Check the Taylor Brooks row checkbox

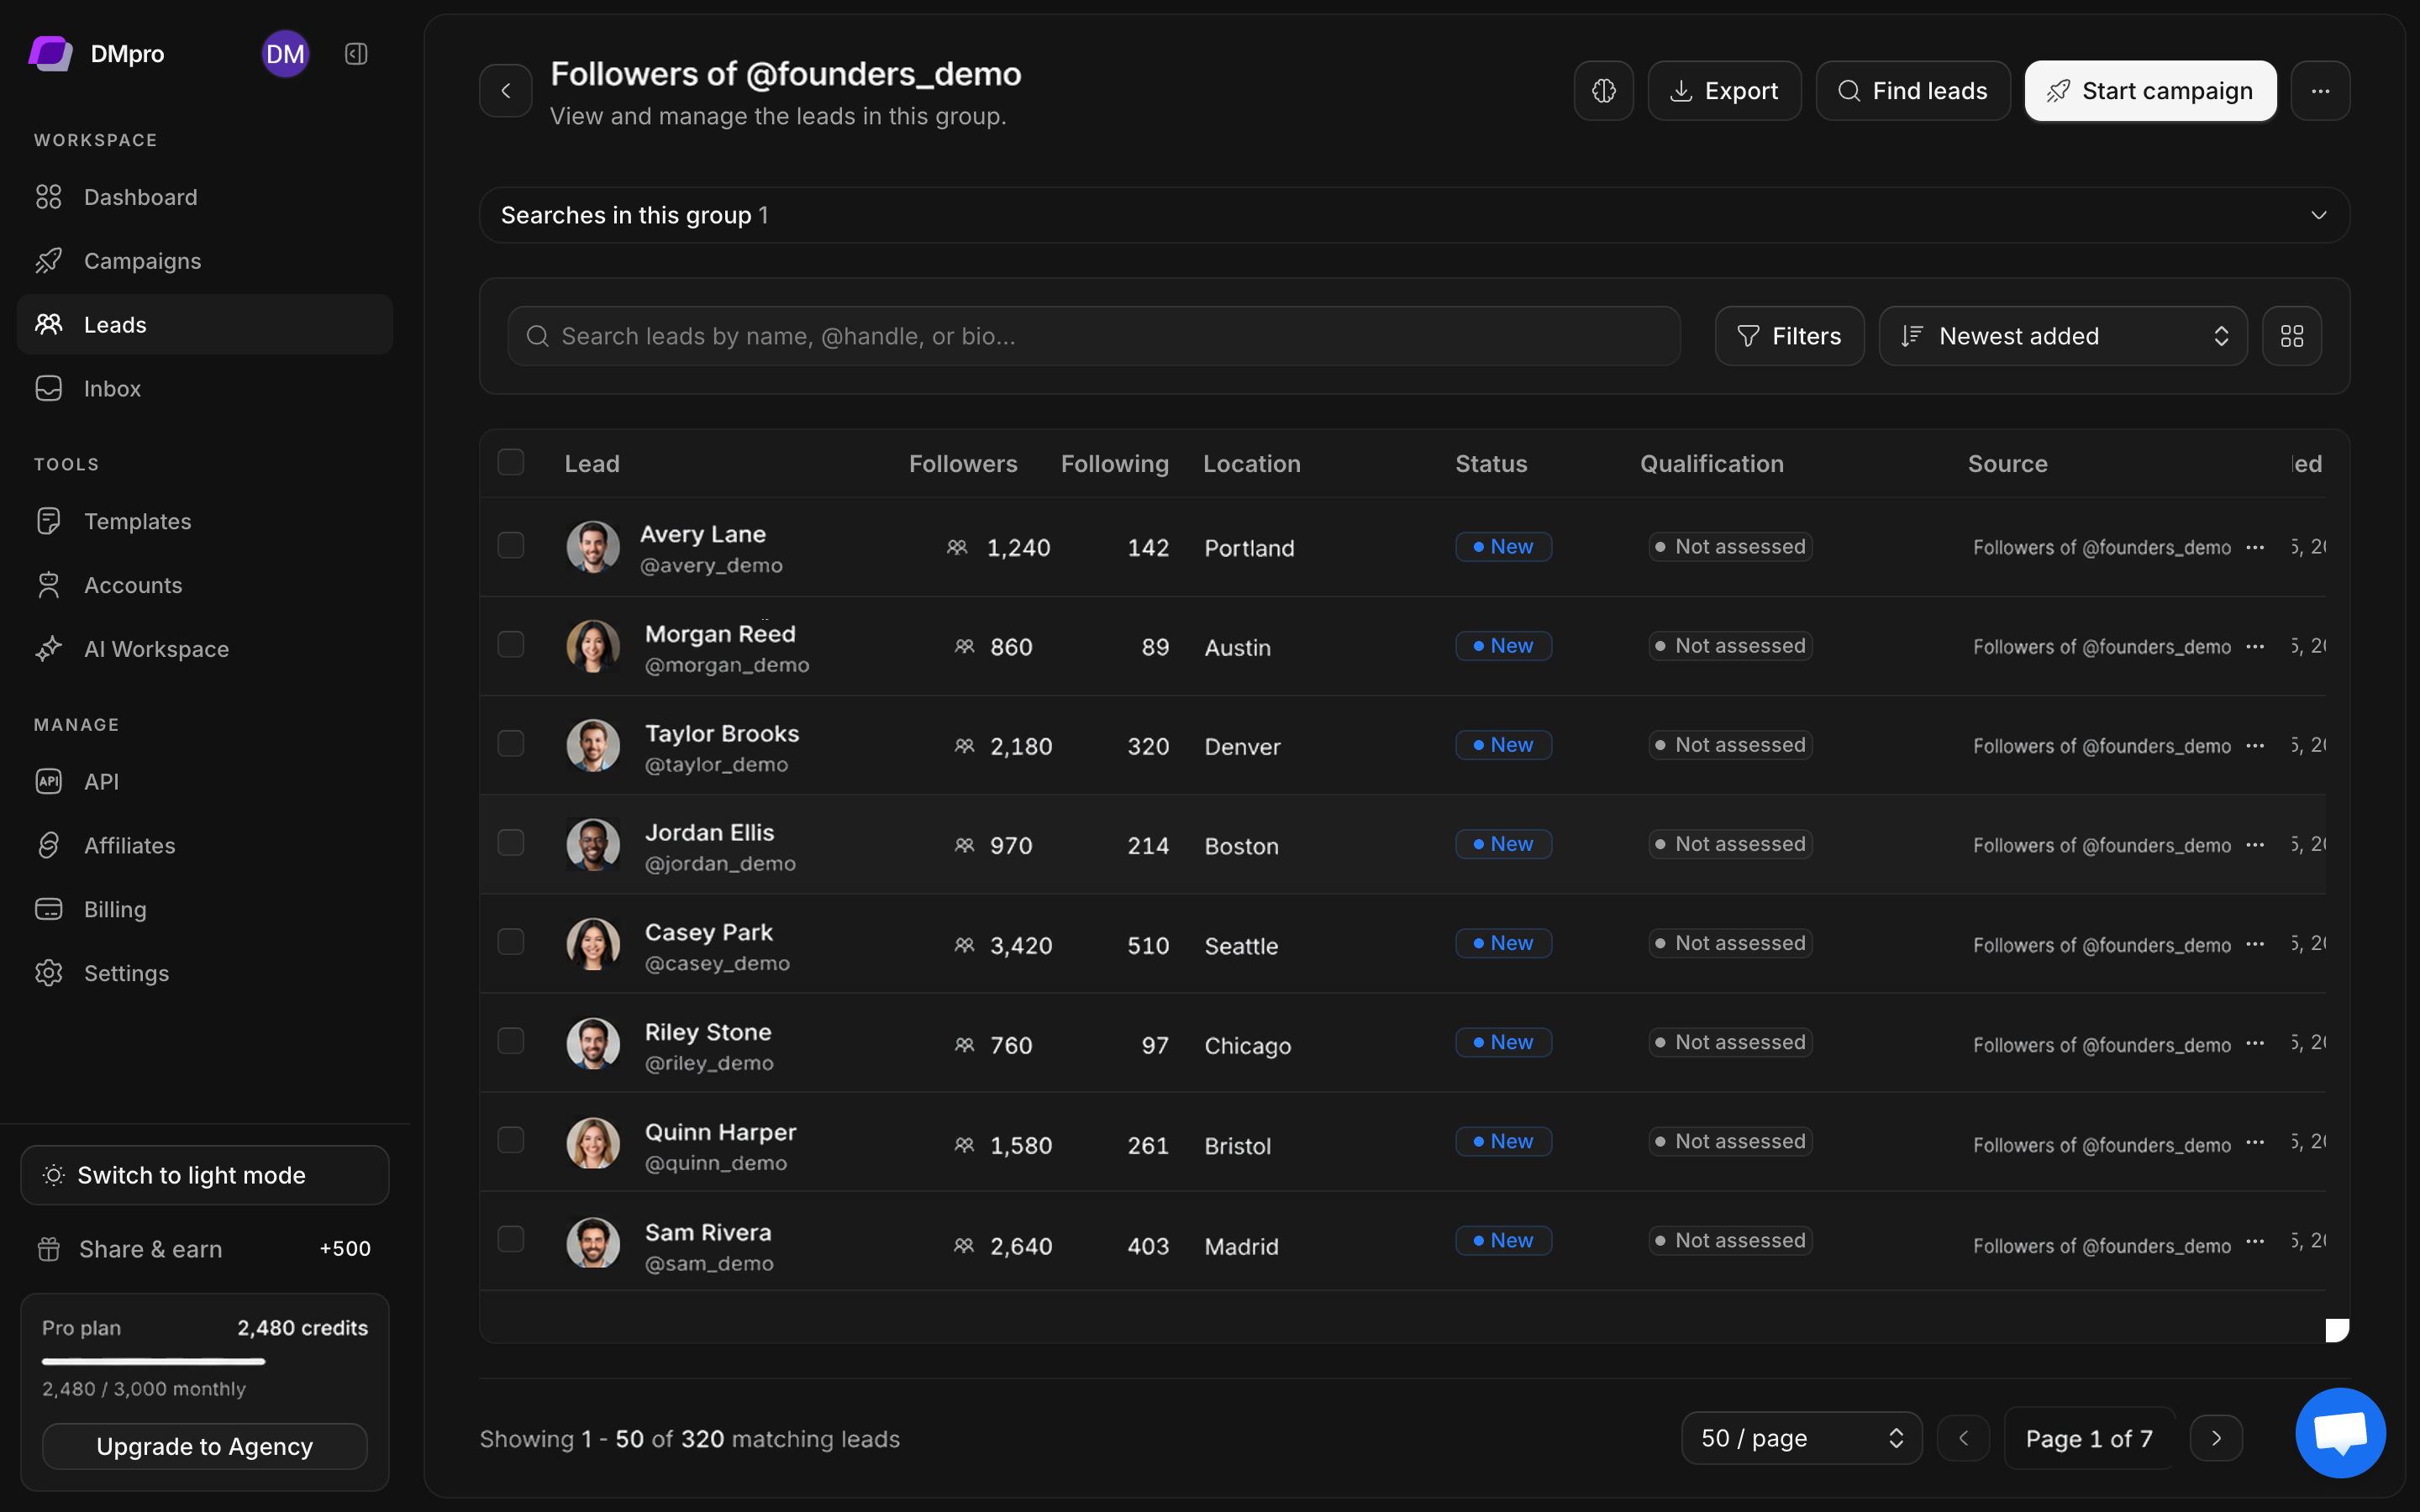pos(511,743)
